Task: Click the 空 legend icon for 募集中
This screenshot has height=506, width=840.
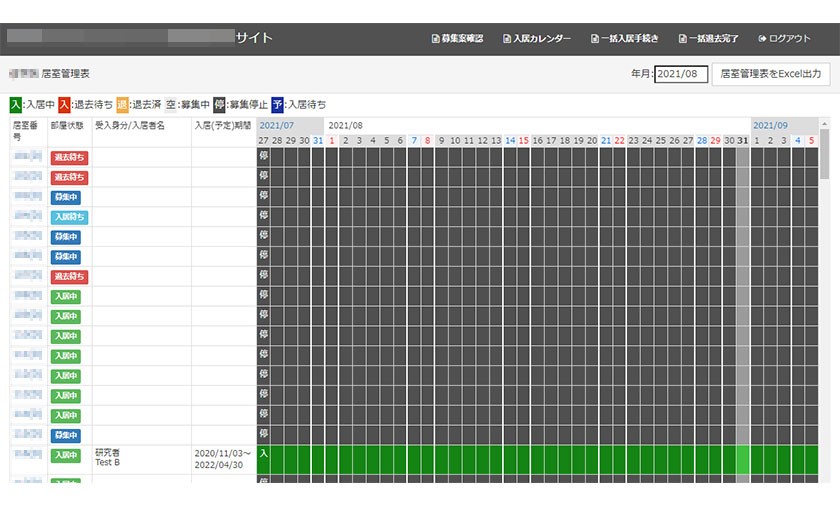Action: pos(171,104)
